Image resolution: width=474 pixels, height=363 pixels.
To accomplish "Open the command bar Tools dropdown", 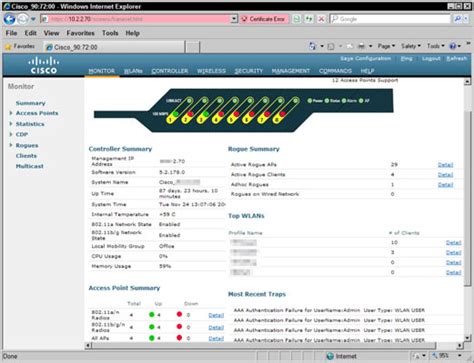I will click(x=435, y=46).
